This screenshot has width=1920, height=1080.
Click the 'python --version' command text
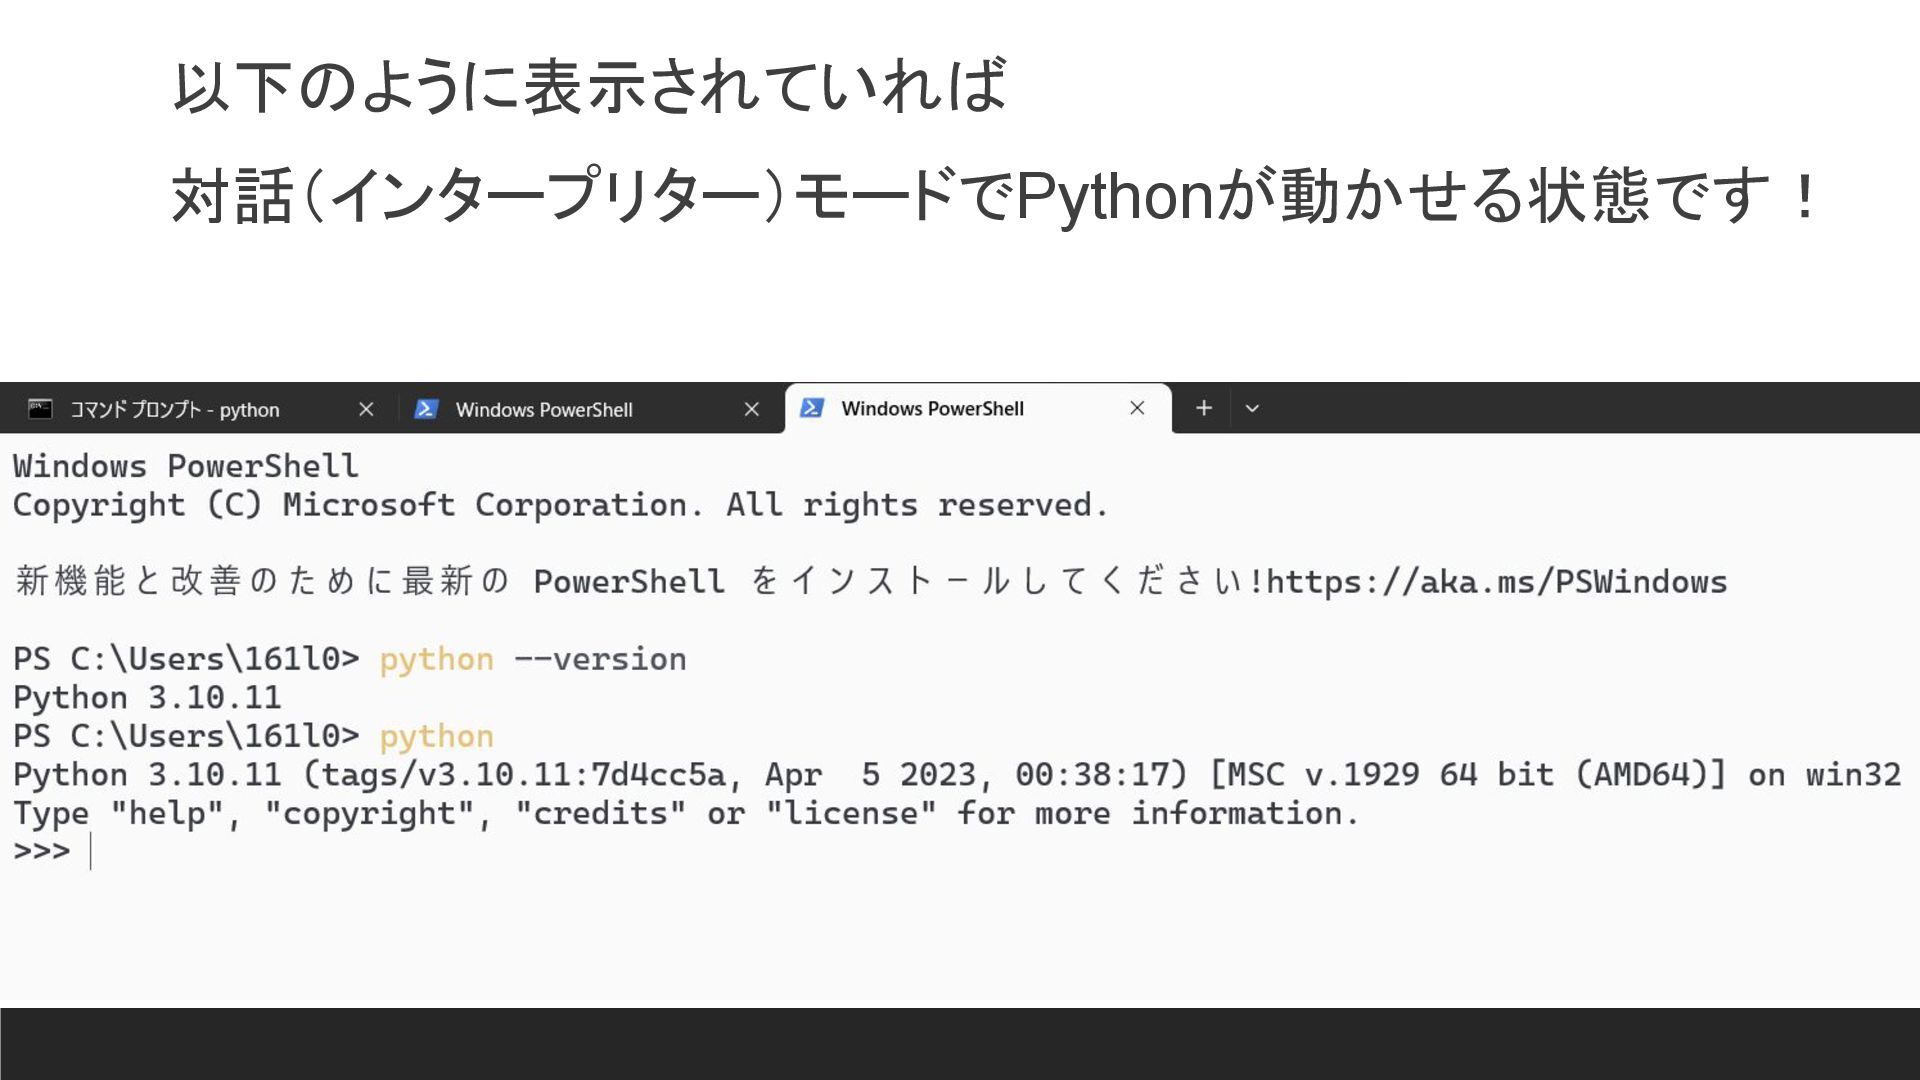[x=532, y=660]
